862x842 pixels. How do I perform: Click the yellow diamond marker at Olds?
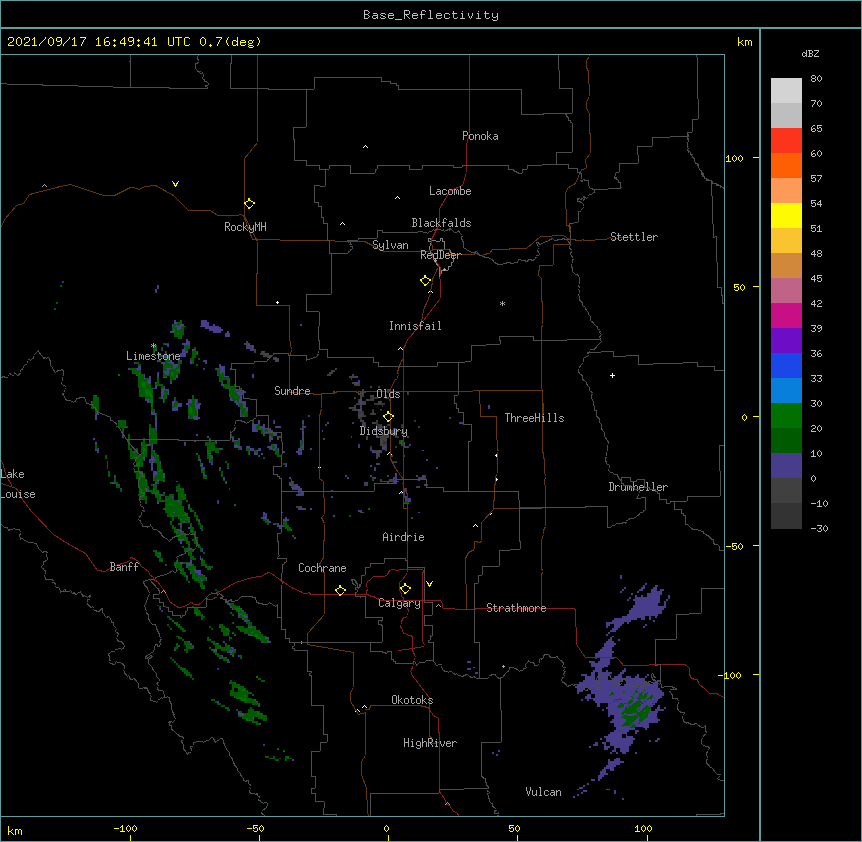pyautogui.click(x=388, y=417)
